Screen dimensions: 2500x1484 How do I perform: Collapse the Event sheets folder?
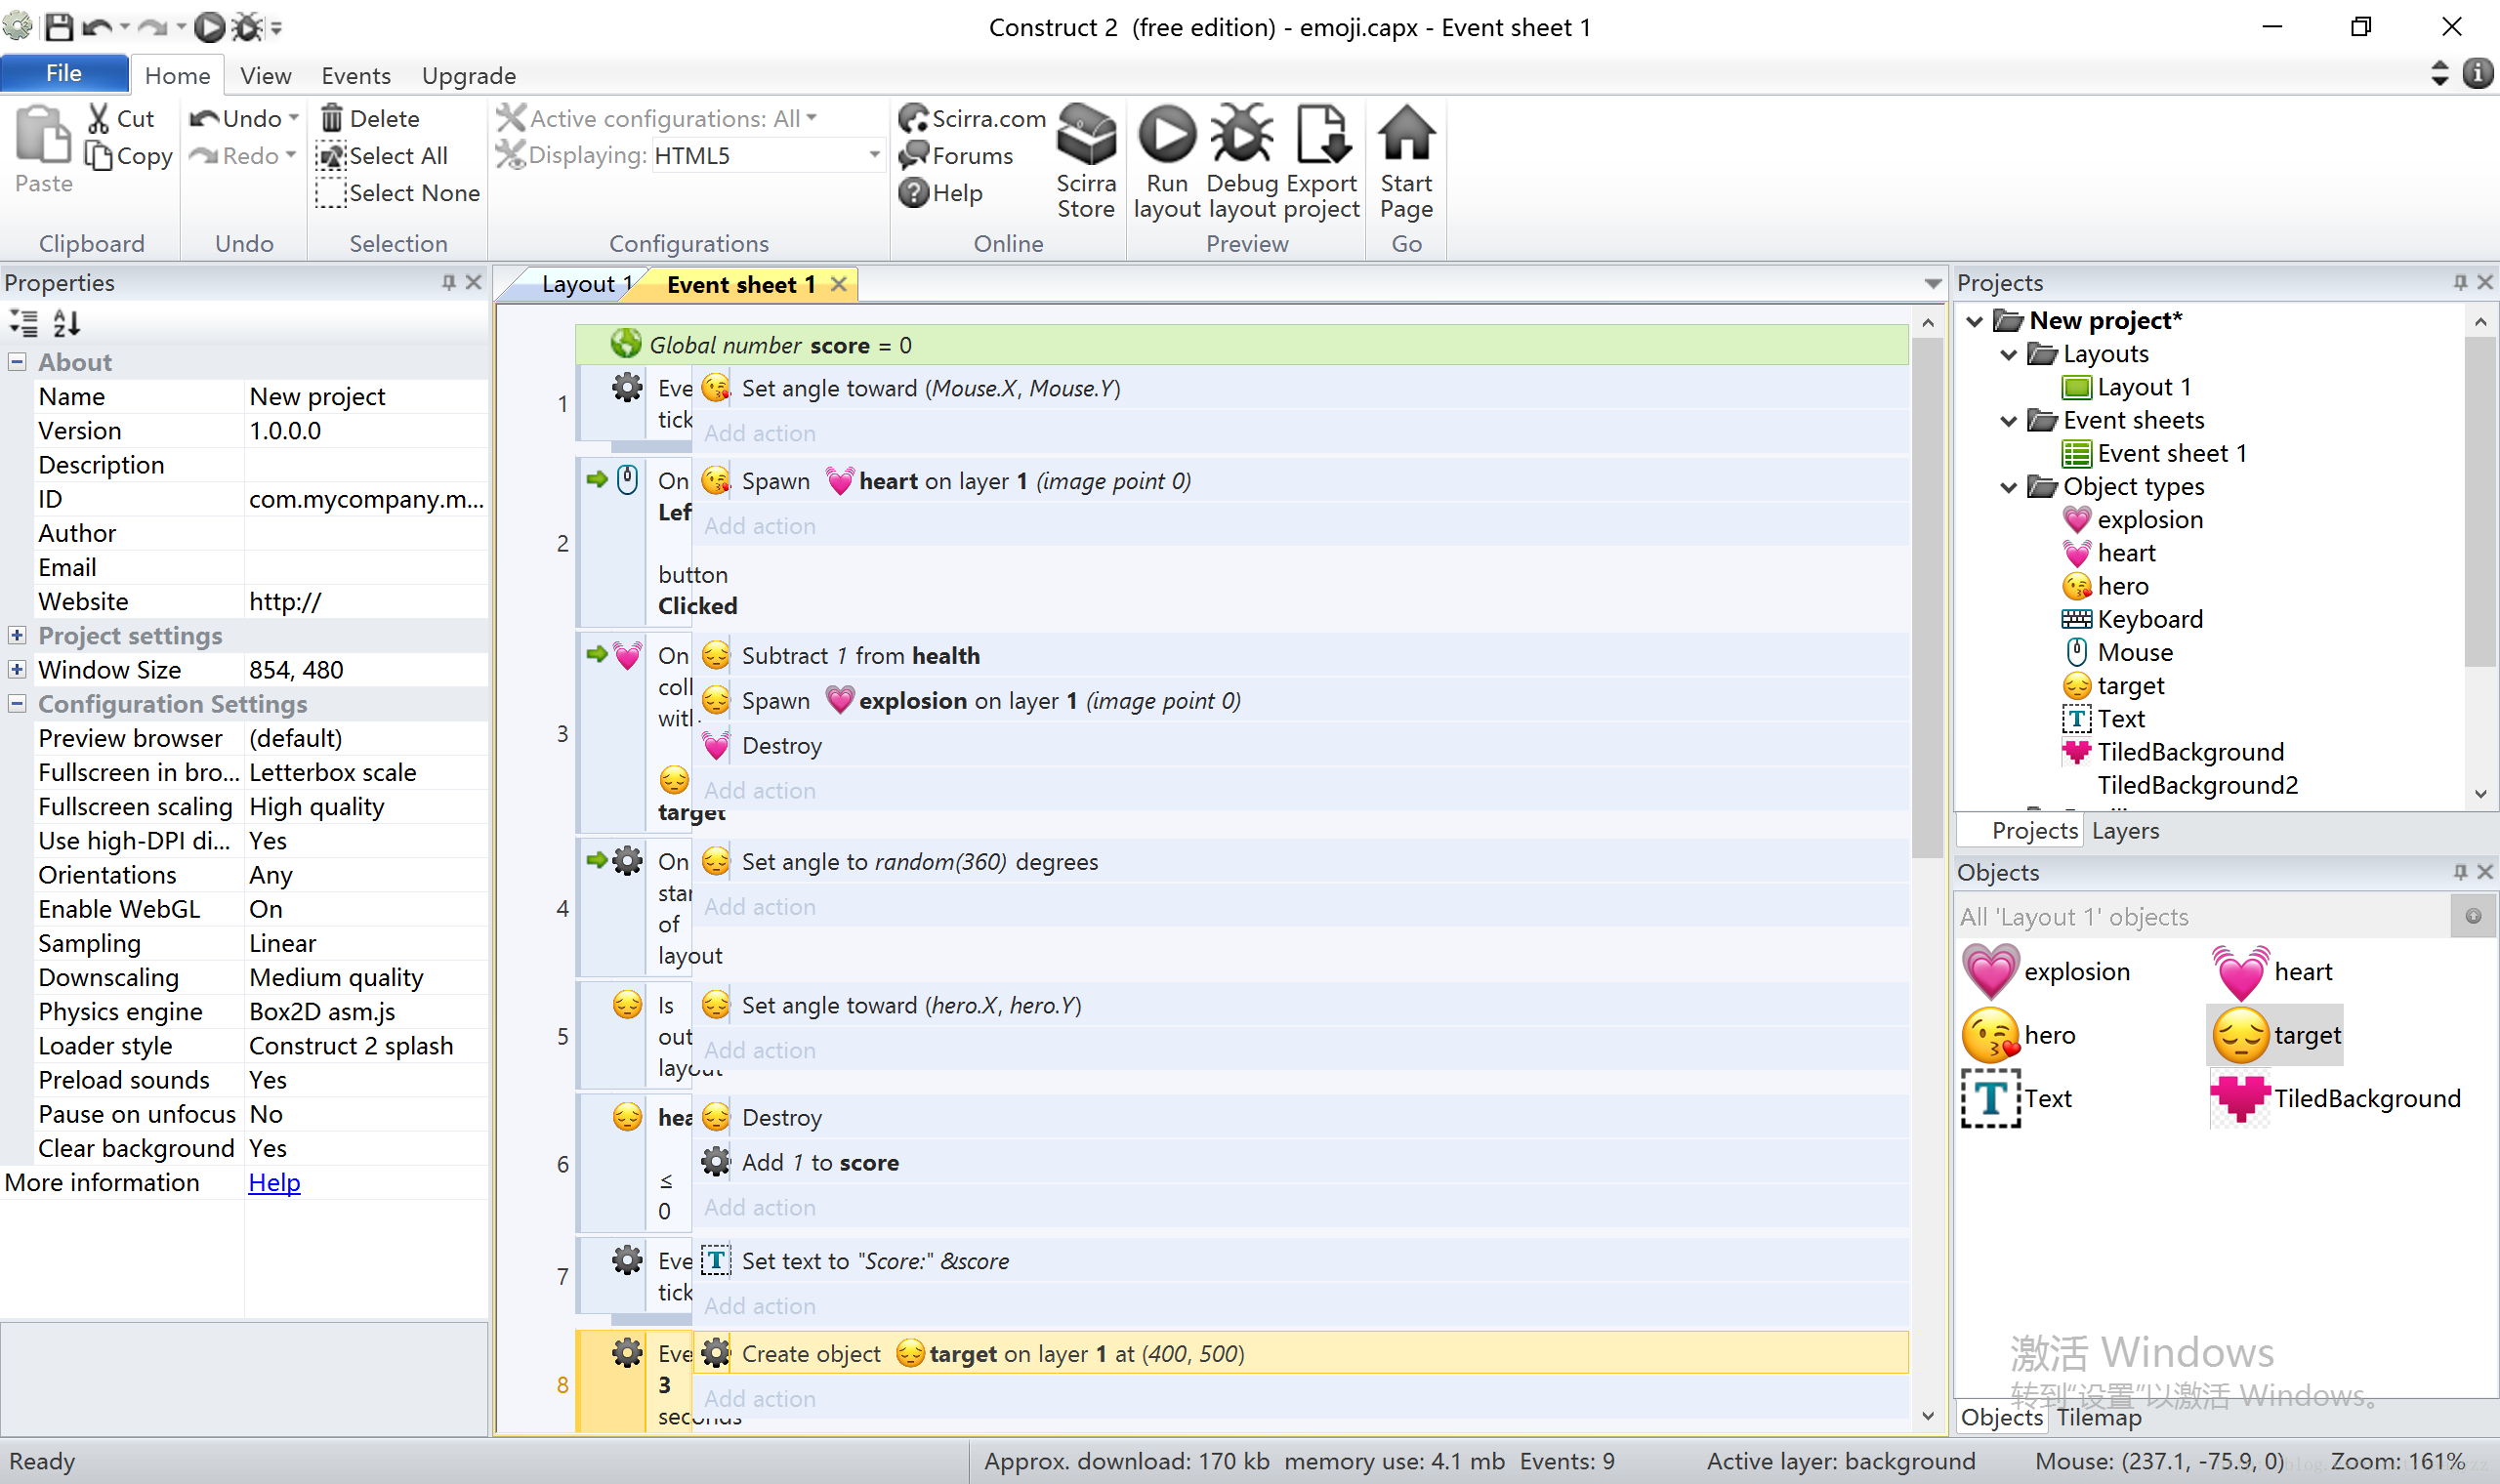tap(2009, 421)
